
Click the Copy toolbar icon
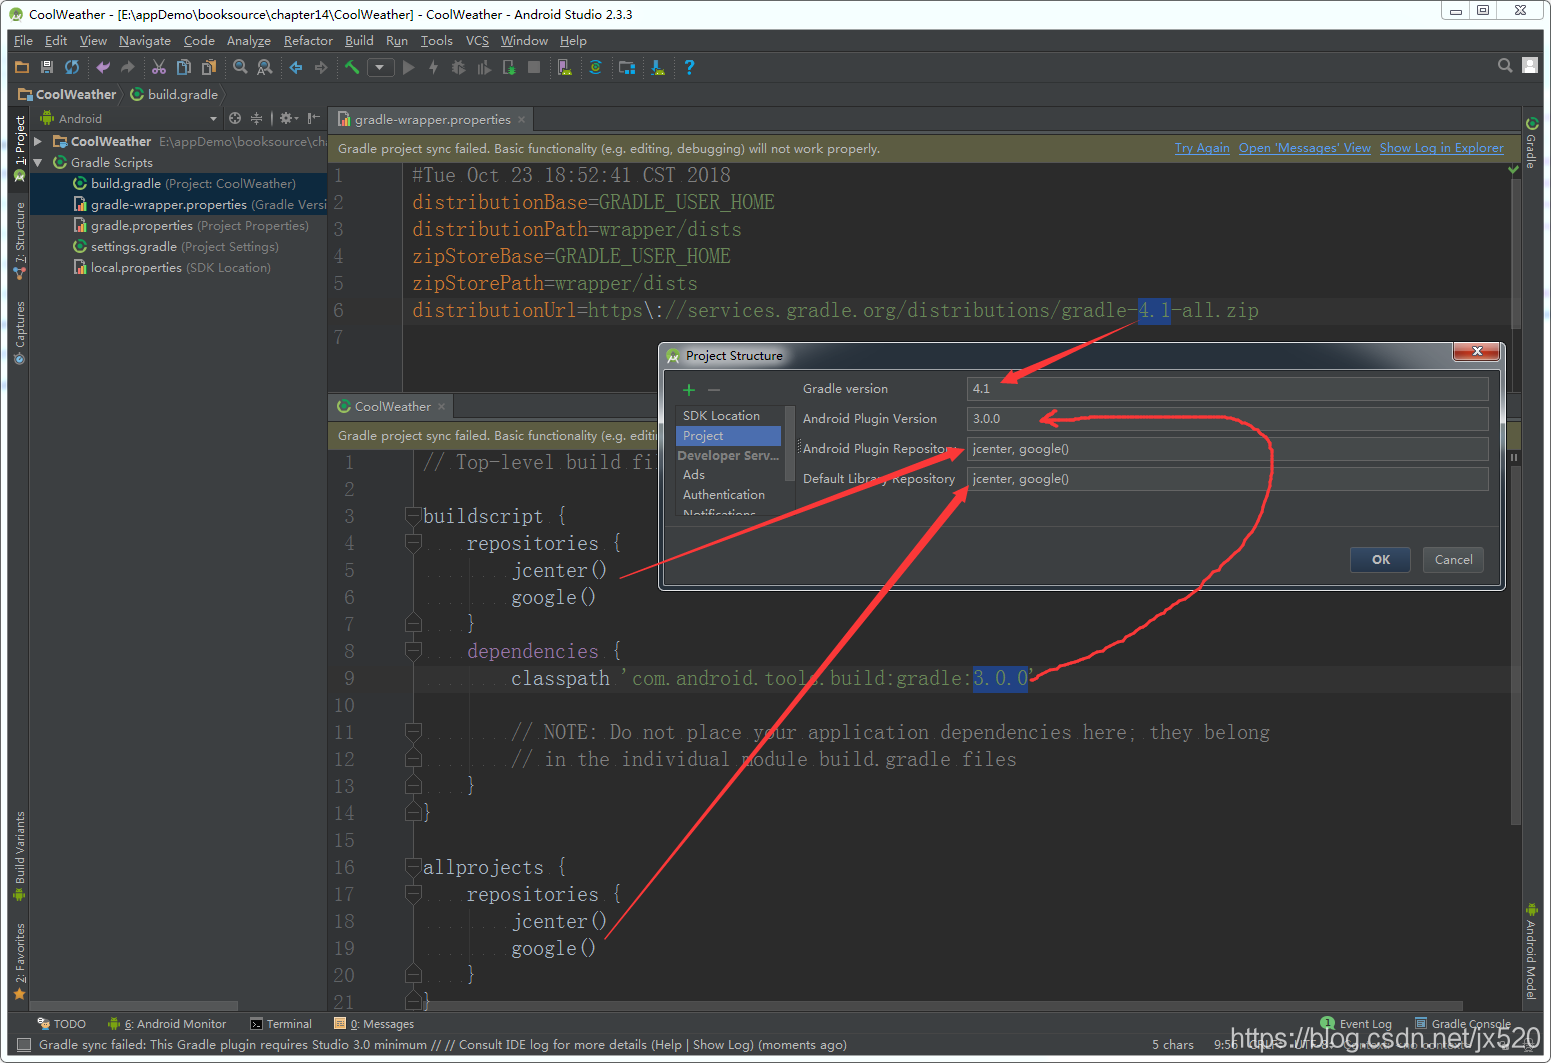(x=184, y=67)
